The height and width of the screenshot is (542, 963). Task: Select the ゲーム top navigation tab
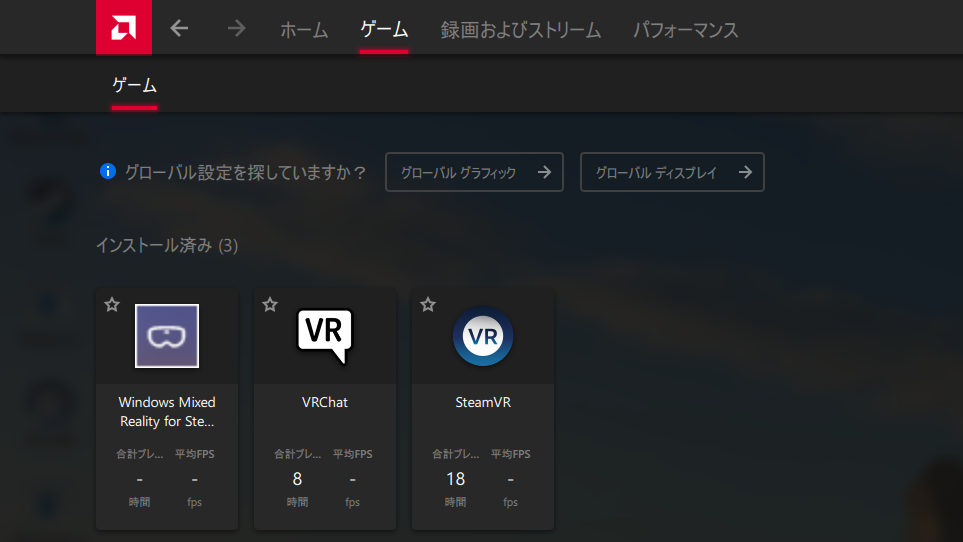(384, 29)
